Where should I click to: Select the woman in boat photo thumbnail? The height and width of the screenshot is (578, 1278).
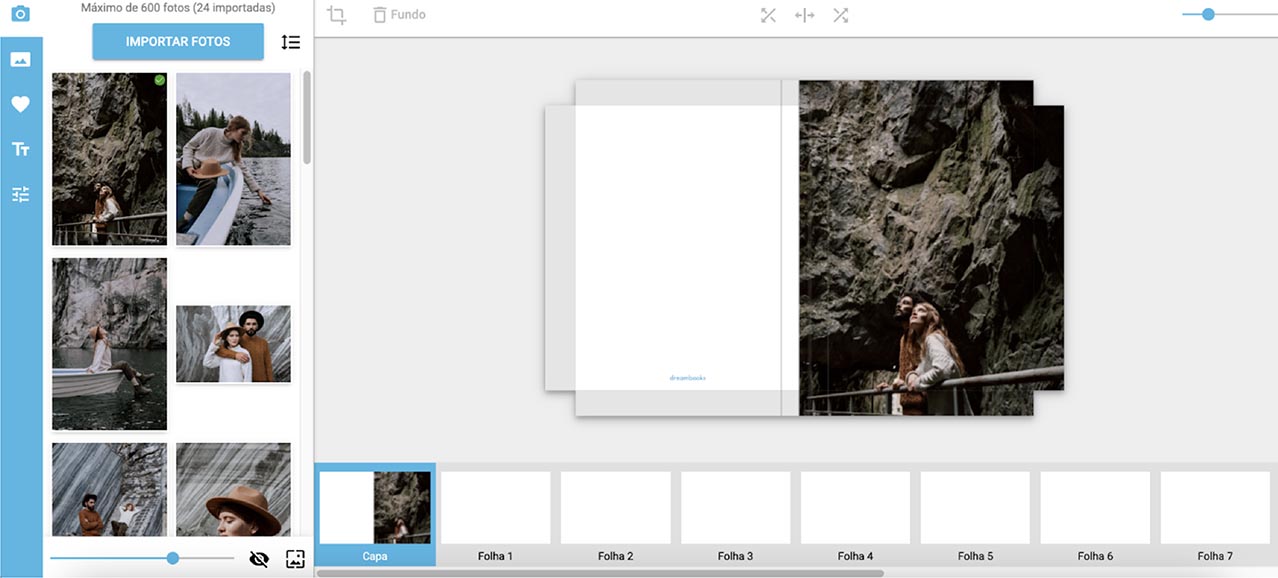[110, 343]
